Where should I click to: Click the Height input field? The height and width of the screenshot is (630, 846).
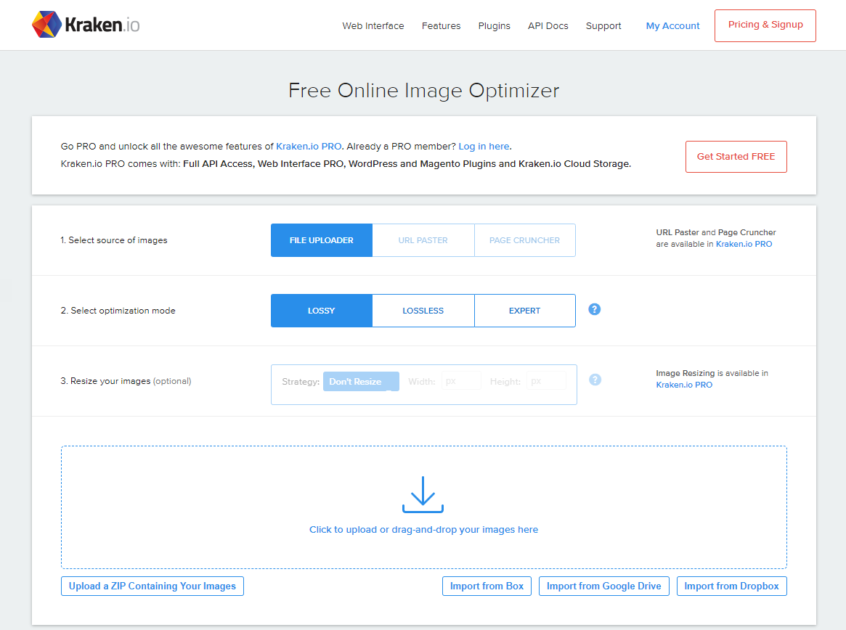(x=545, y=382)
